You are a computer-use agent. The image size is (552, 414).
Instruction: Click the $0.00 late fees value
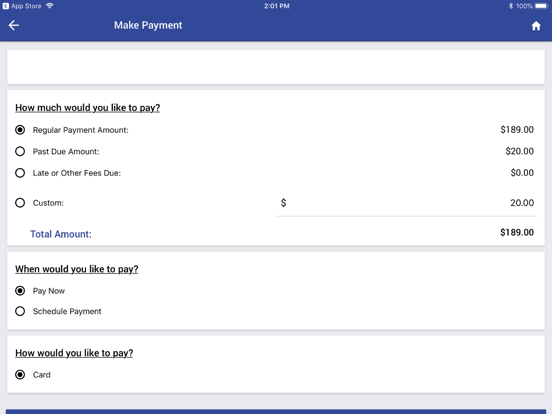522,172
